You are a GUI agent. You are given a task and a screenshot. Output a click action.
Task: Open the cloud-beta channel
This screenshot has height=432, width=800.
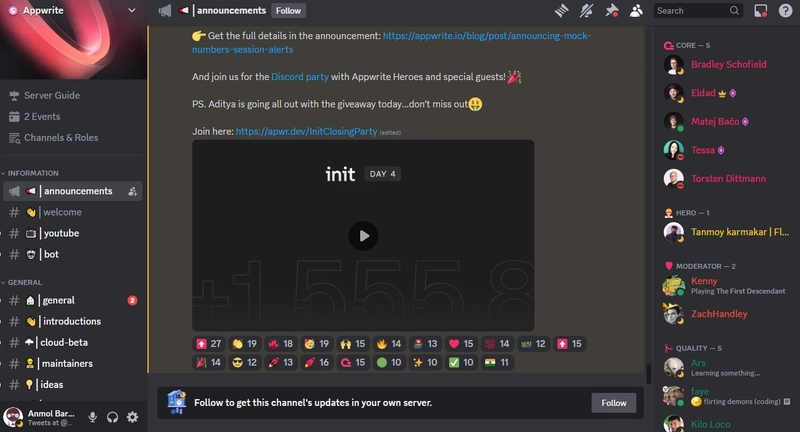(x=73, y=342)
